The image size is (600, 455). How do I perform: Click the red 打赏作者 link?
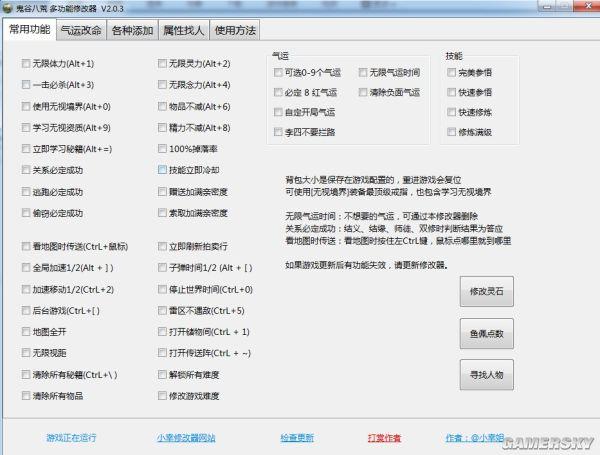pos(384,438)
